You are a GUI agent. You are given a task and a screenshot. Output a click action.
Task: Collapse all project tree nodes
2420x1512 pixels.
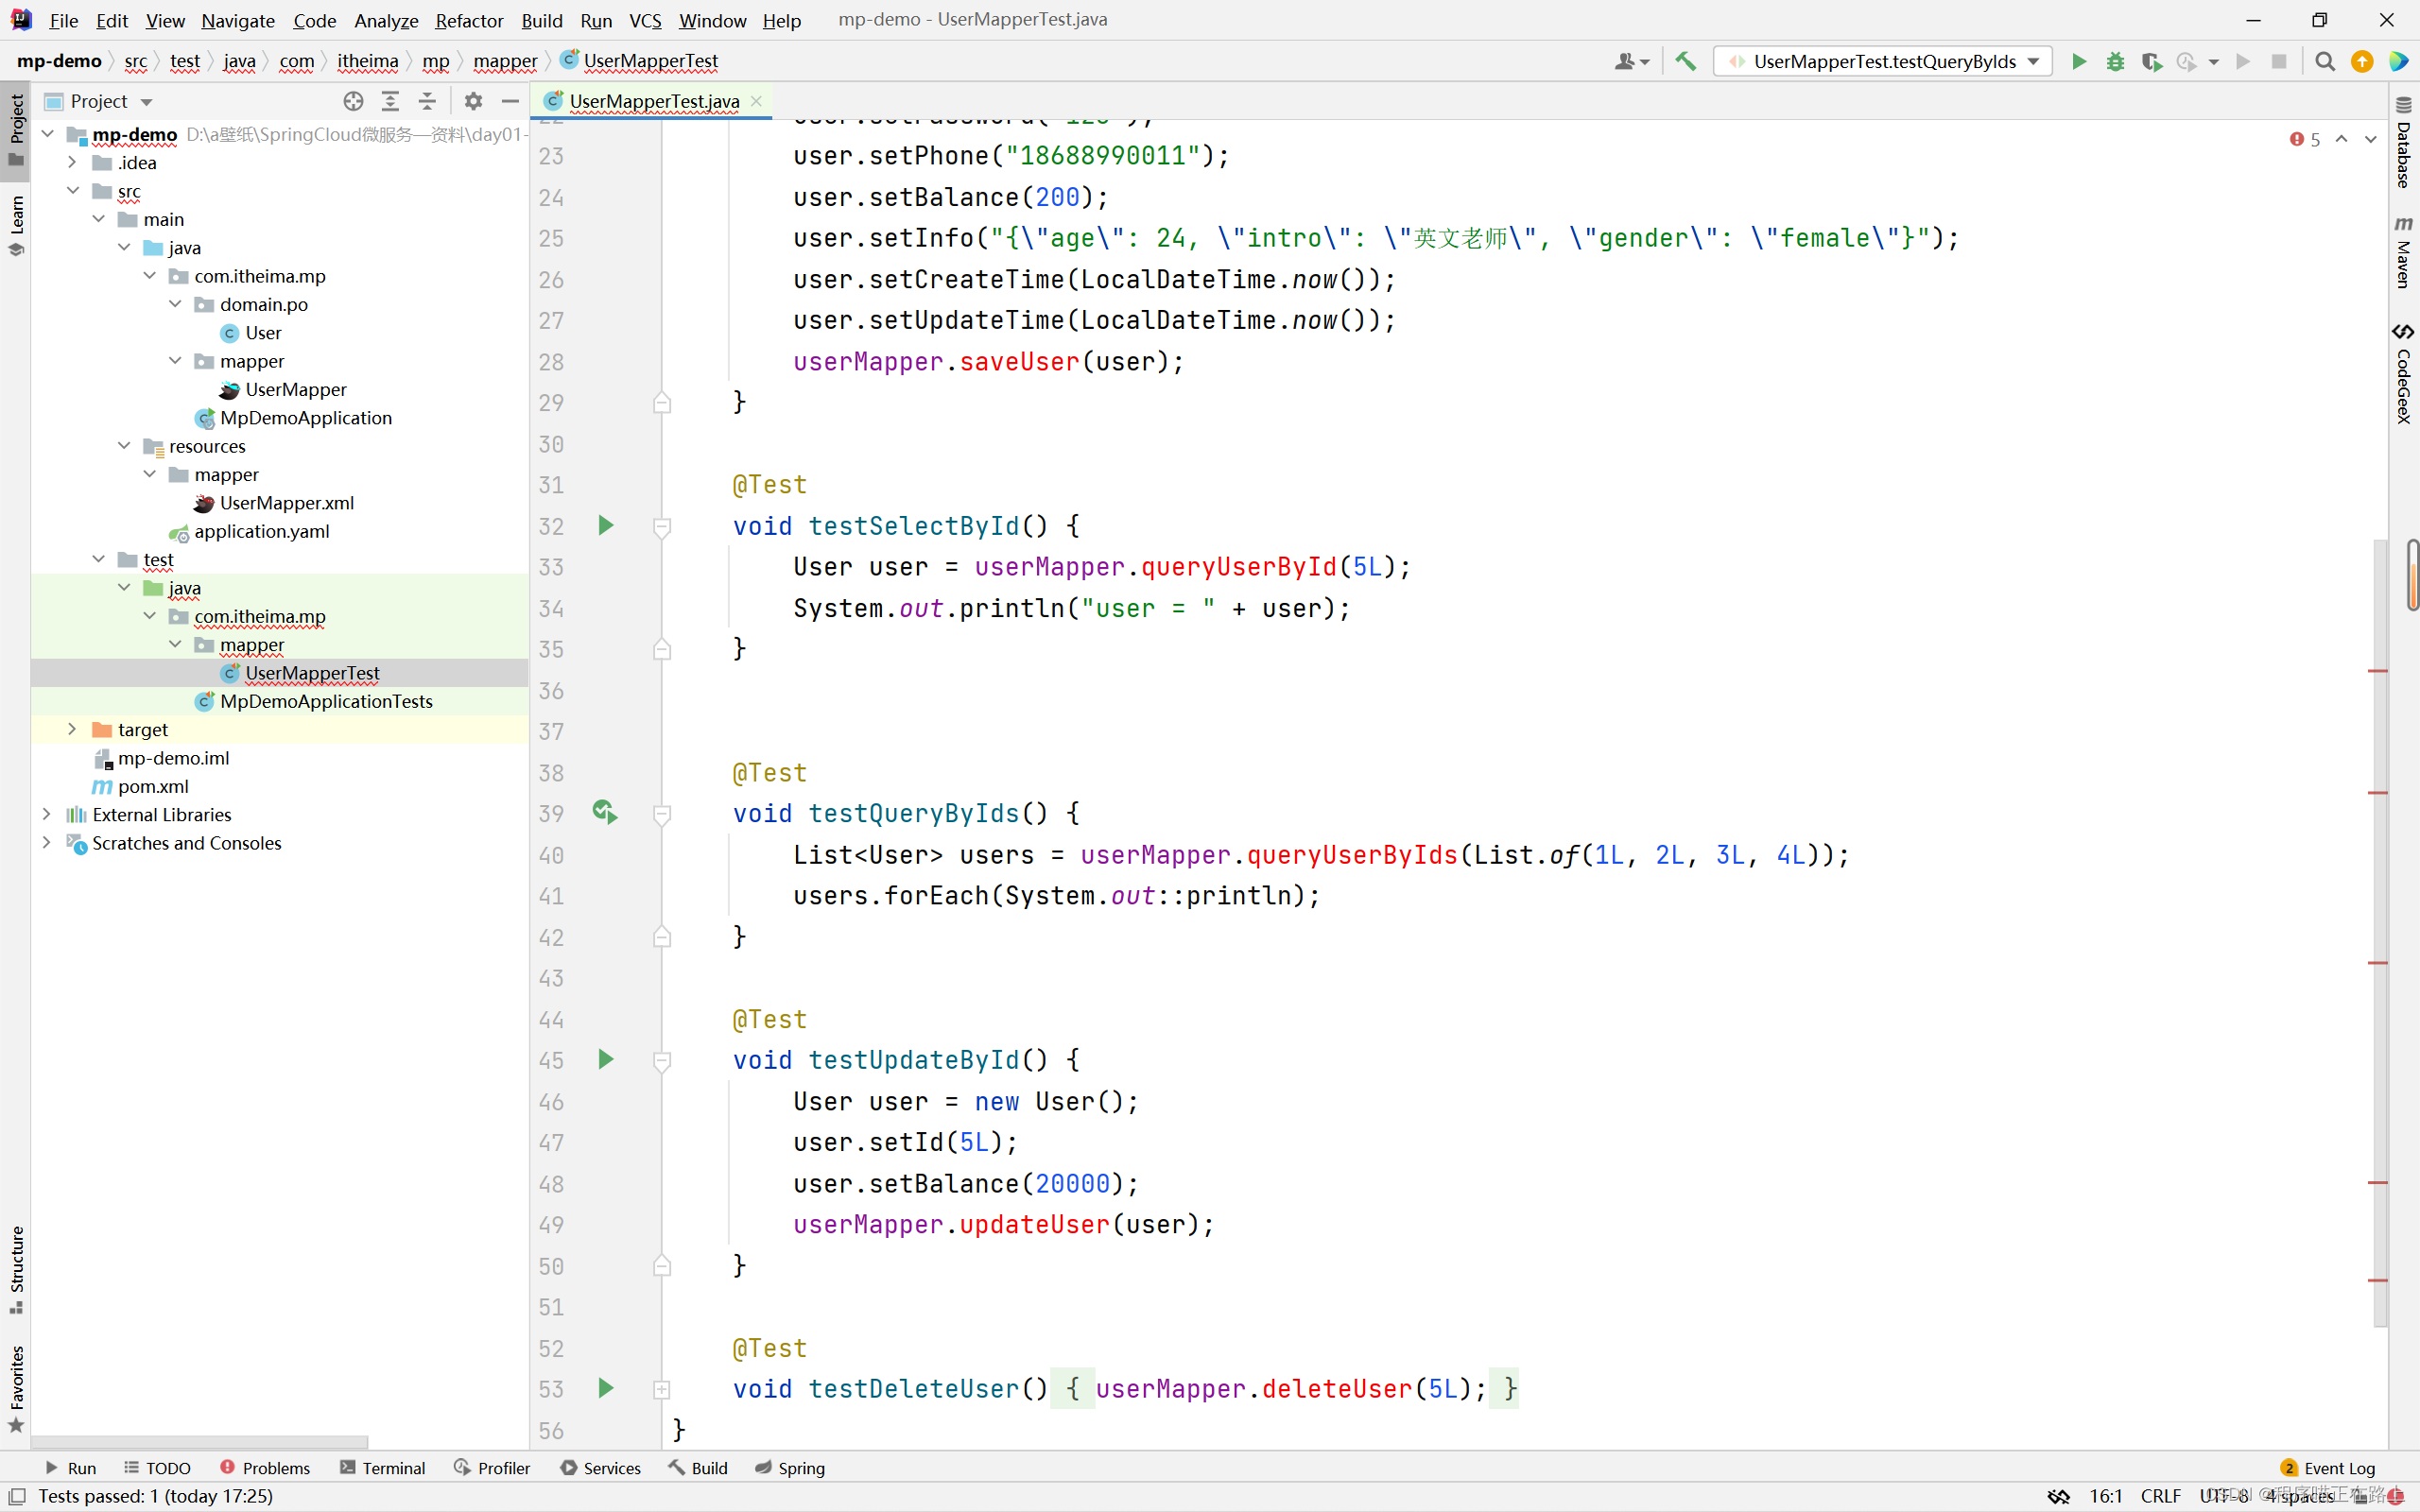coord(427,101)
